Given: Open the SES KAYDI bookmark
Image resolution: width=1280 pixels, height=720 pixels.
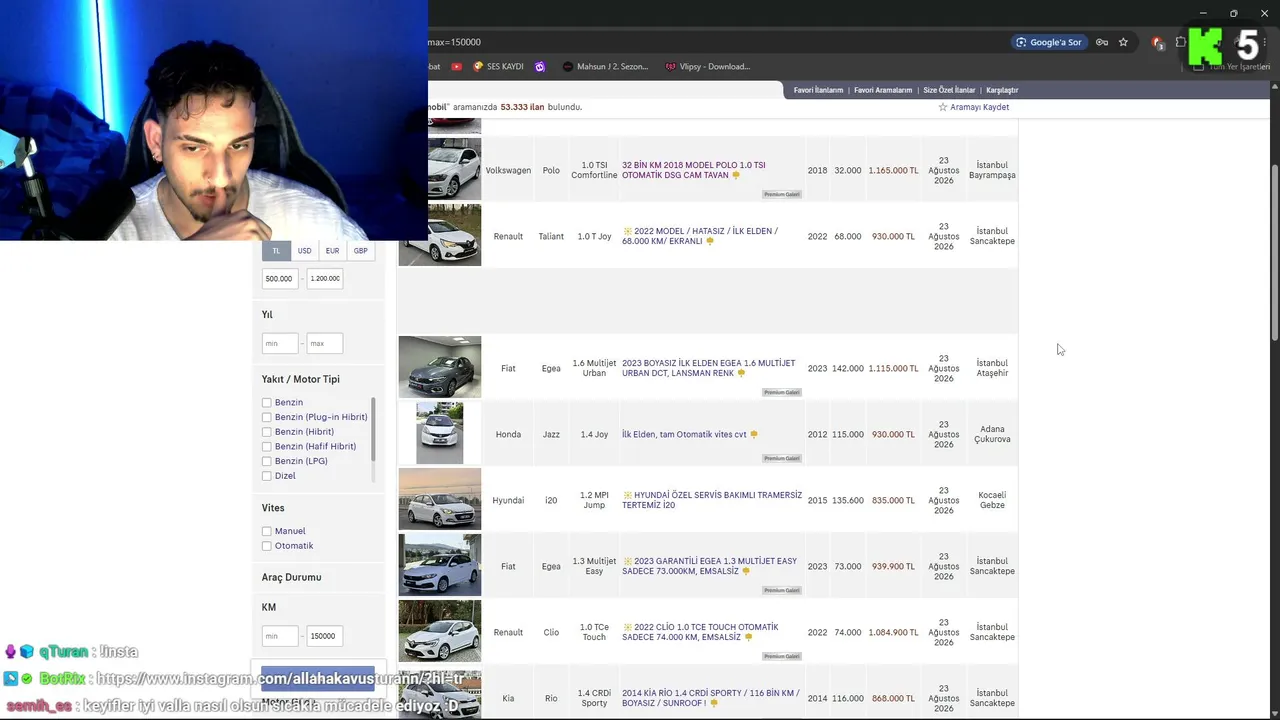Looking at the screenshot, I should (499, 67).
